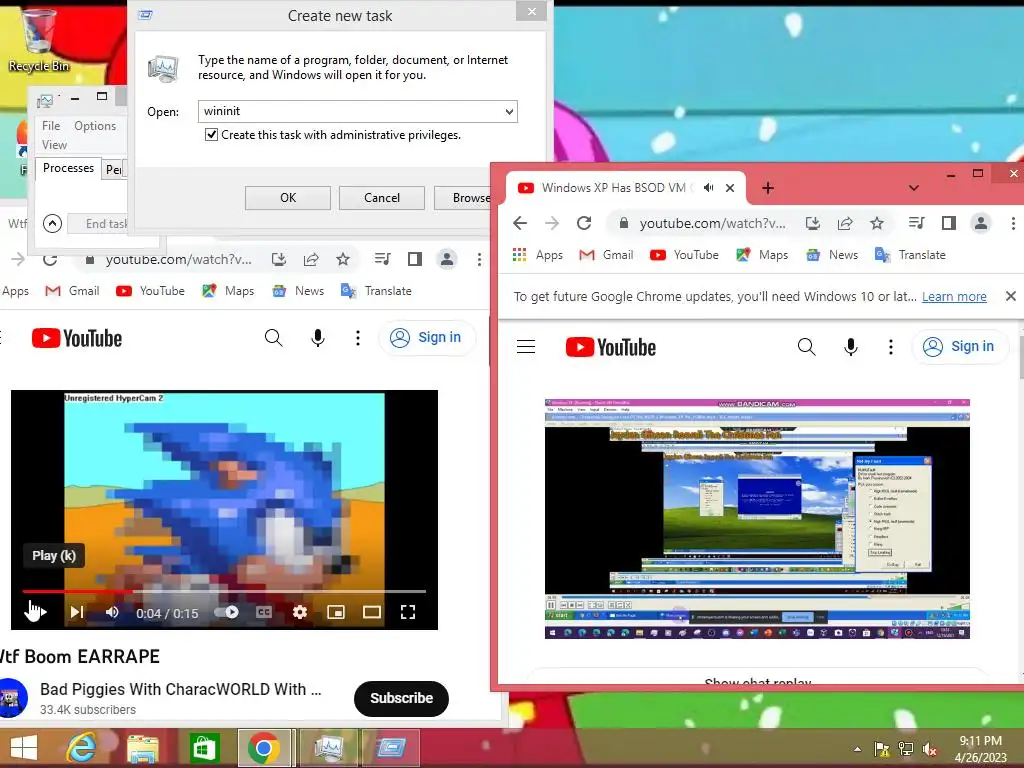This screenshot has width=1024, height=768.
Task: Dismiss the Chrome update notification bar
Action: tap(1010, 296)
